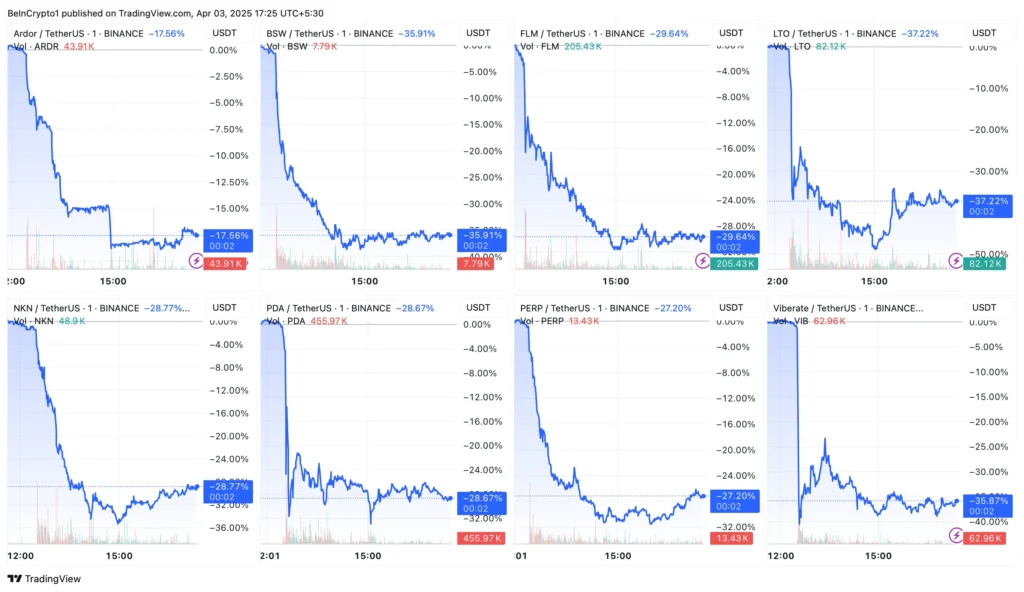Viewport: 1024px width, 592px height.
Task: Click the lightning icon on the Ardor chart
Action: 196,261
